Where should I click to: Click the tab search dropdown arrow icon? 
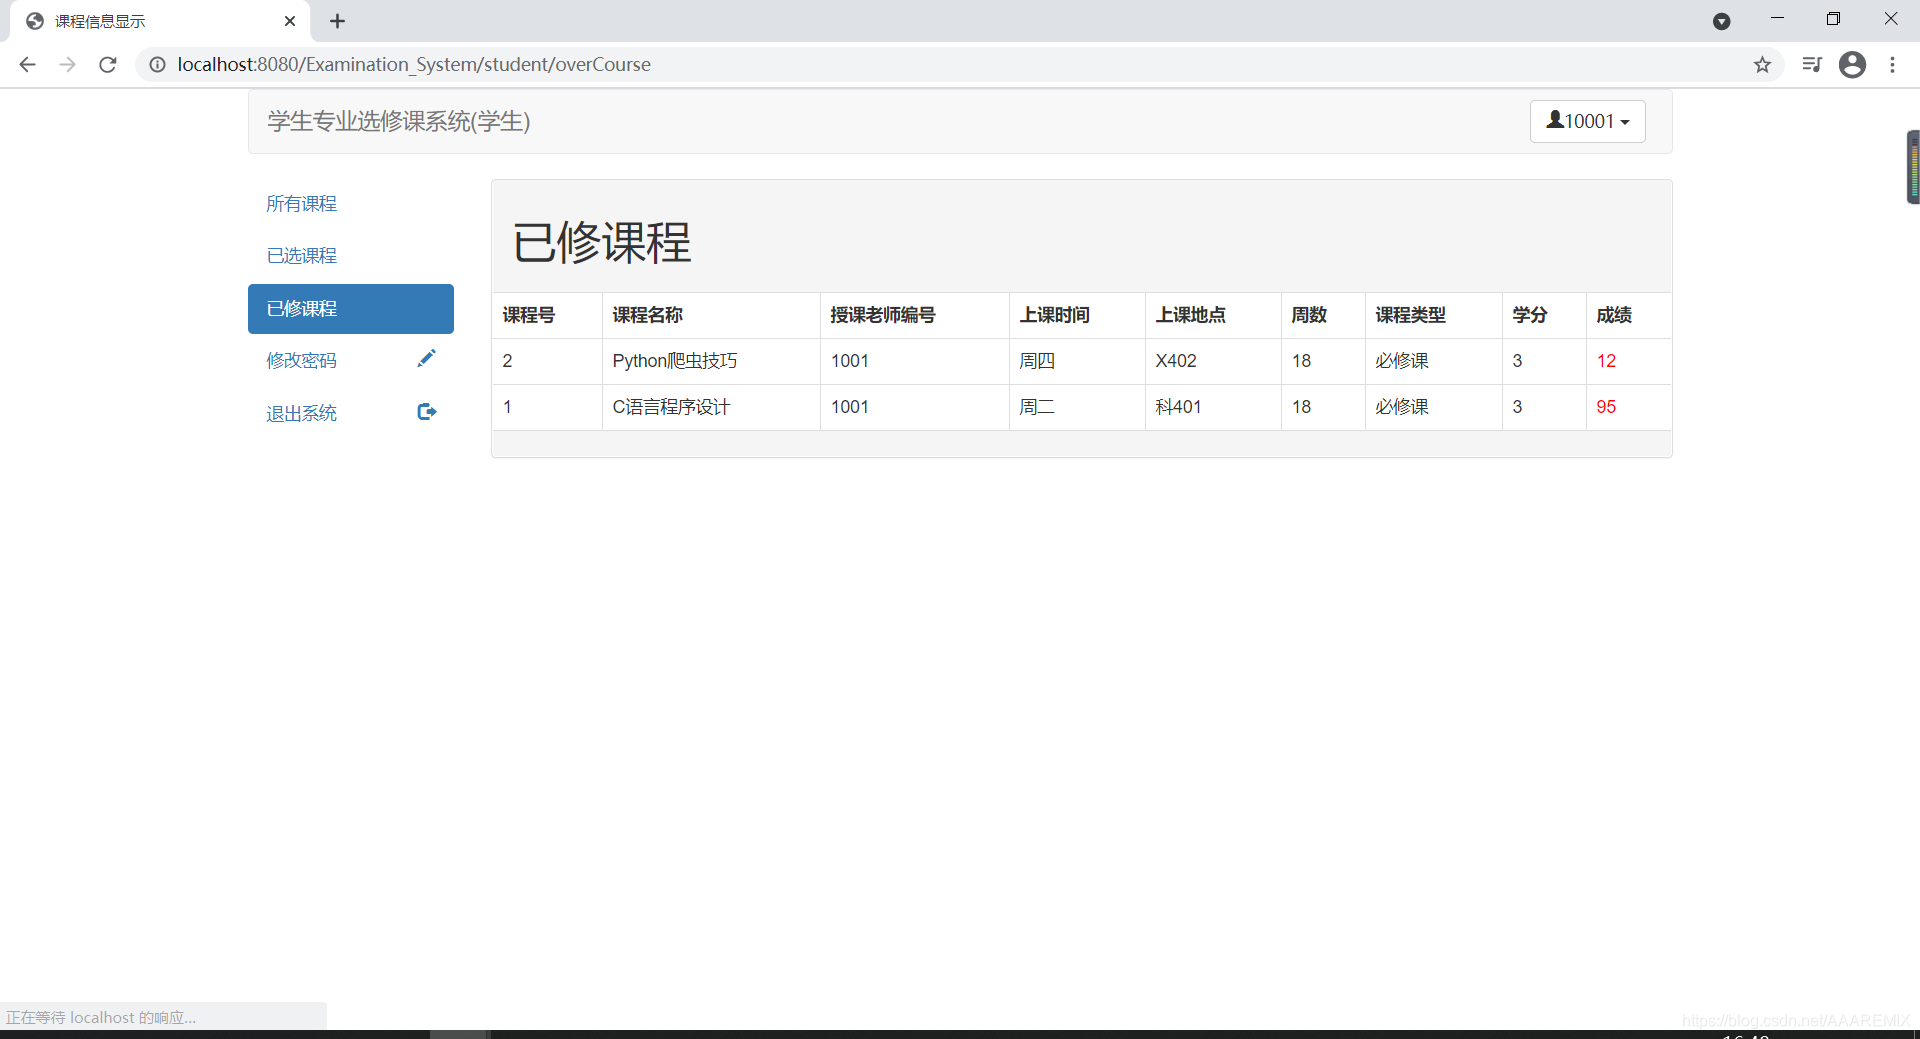(x=1721, y=21)
